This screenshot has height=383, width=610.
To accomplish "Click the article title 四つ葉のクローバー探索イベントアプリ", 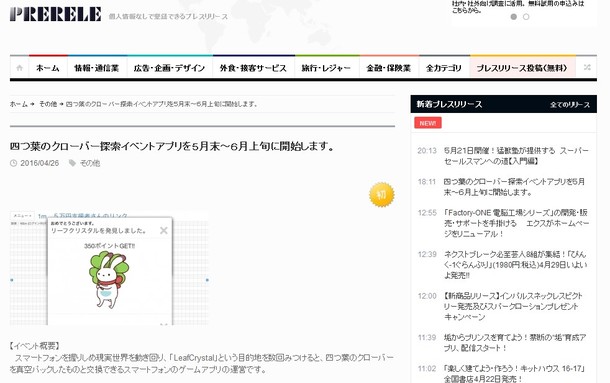I will click(172, 146).
